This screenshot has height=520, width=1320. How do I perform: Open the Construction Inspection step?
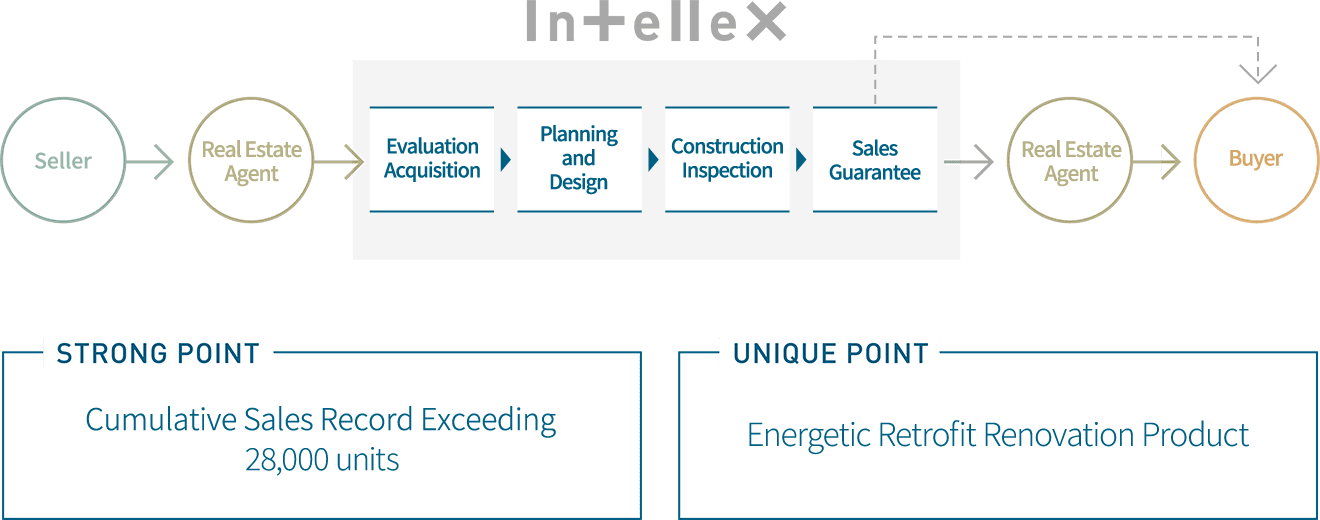pos(727,159)
